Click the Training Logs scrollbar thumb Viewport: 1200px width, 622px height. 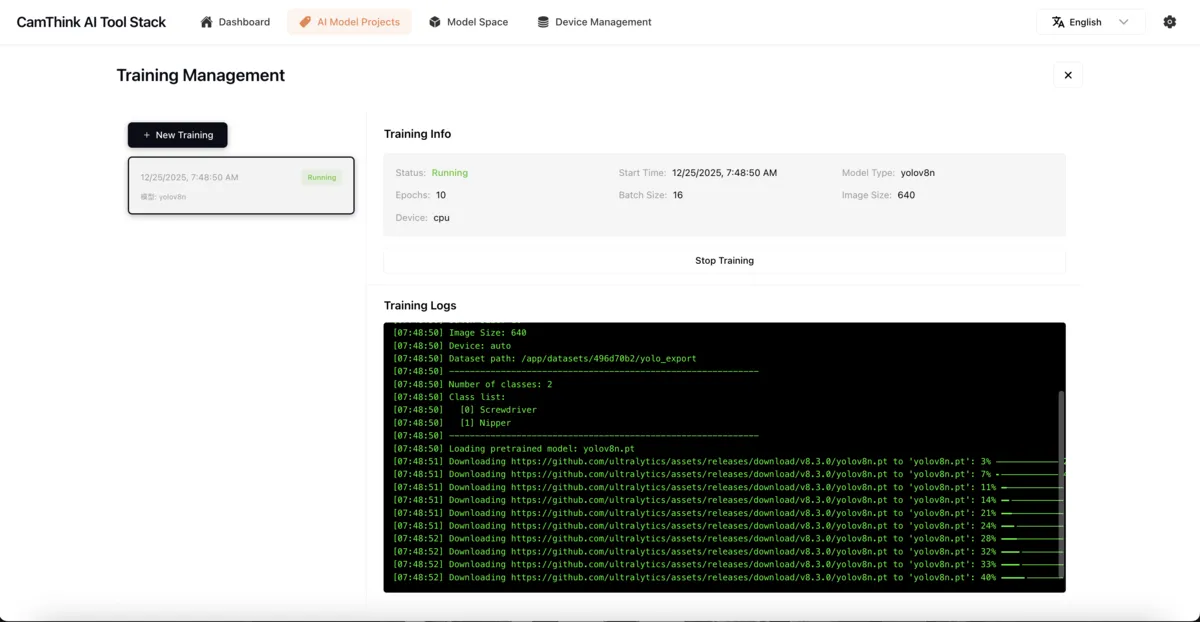tap(1061, 485)
